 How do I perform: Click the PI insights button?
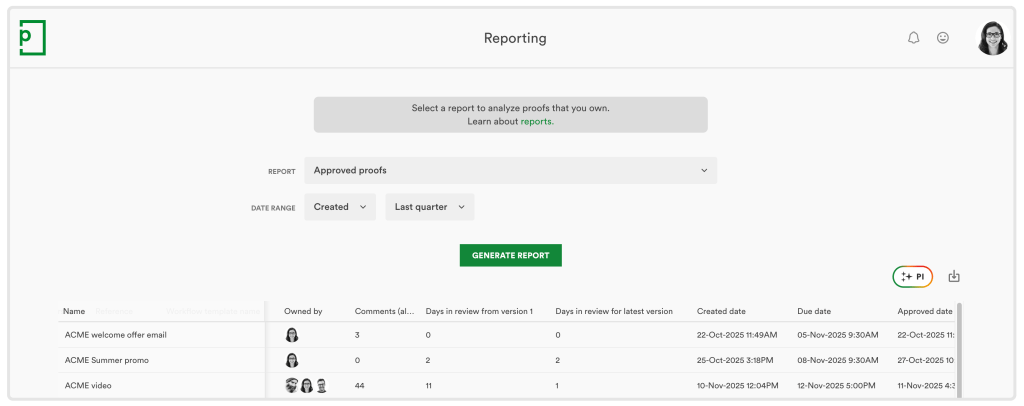[913, 276]
